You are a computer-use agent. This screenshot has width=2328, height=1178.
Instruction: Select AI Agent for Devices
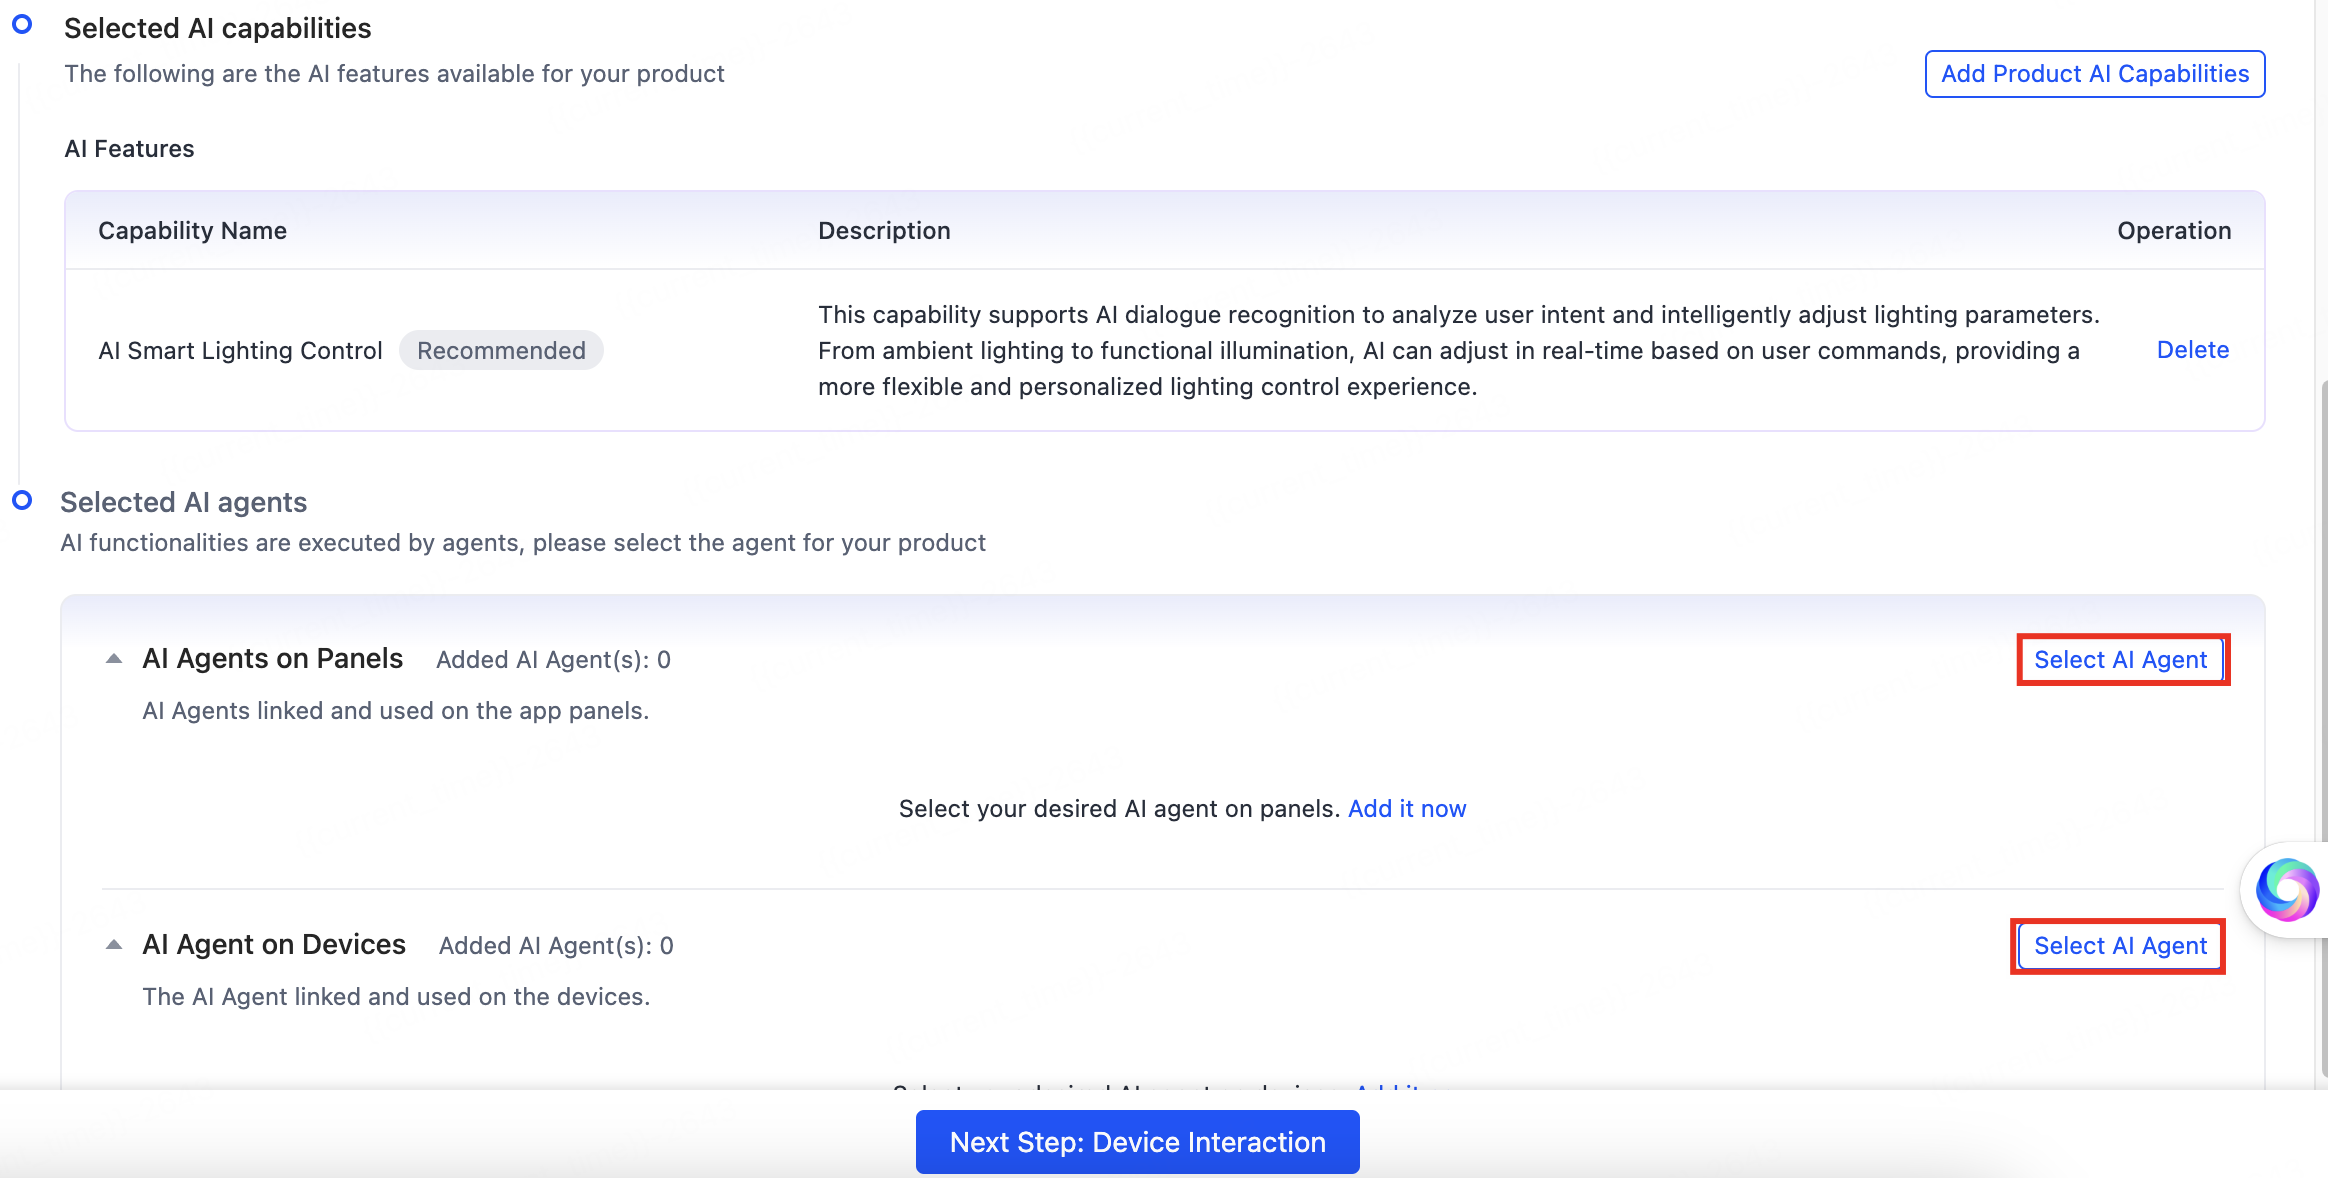point(2120,946)
